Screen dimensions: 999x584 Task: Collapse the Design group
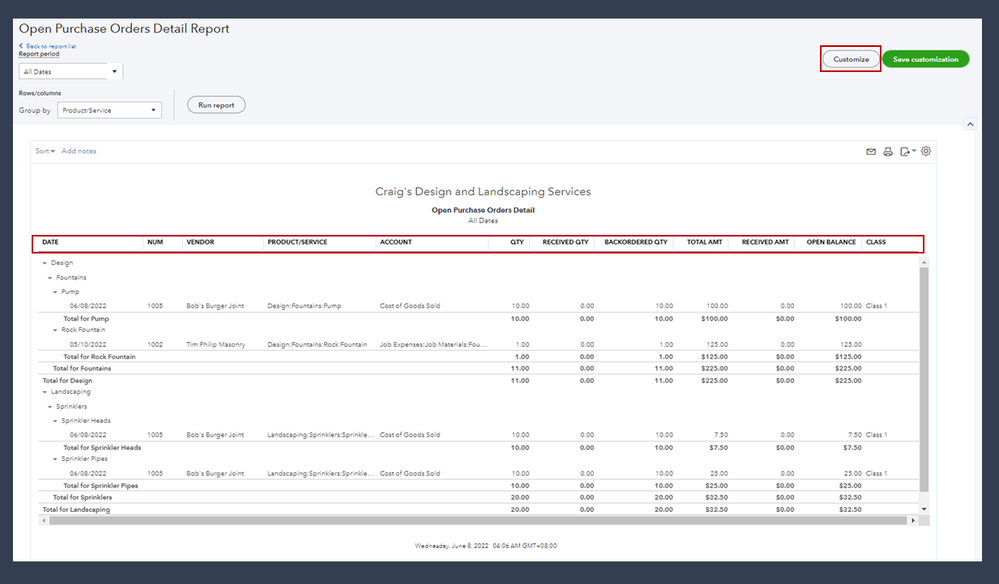(45, 263)
